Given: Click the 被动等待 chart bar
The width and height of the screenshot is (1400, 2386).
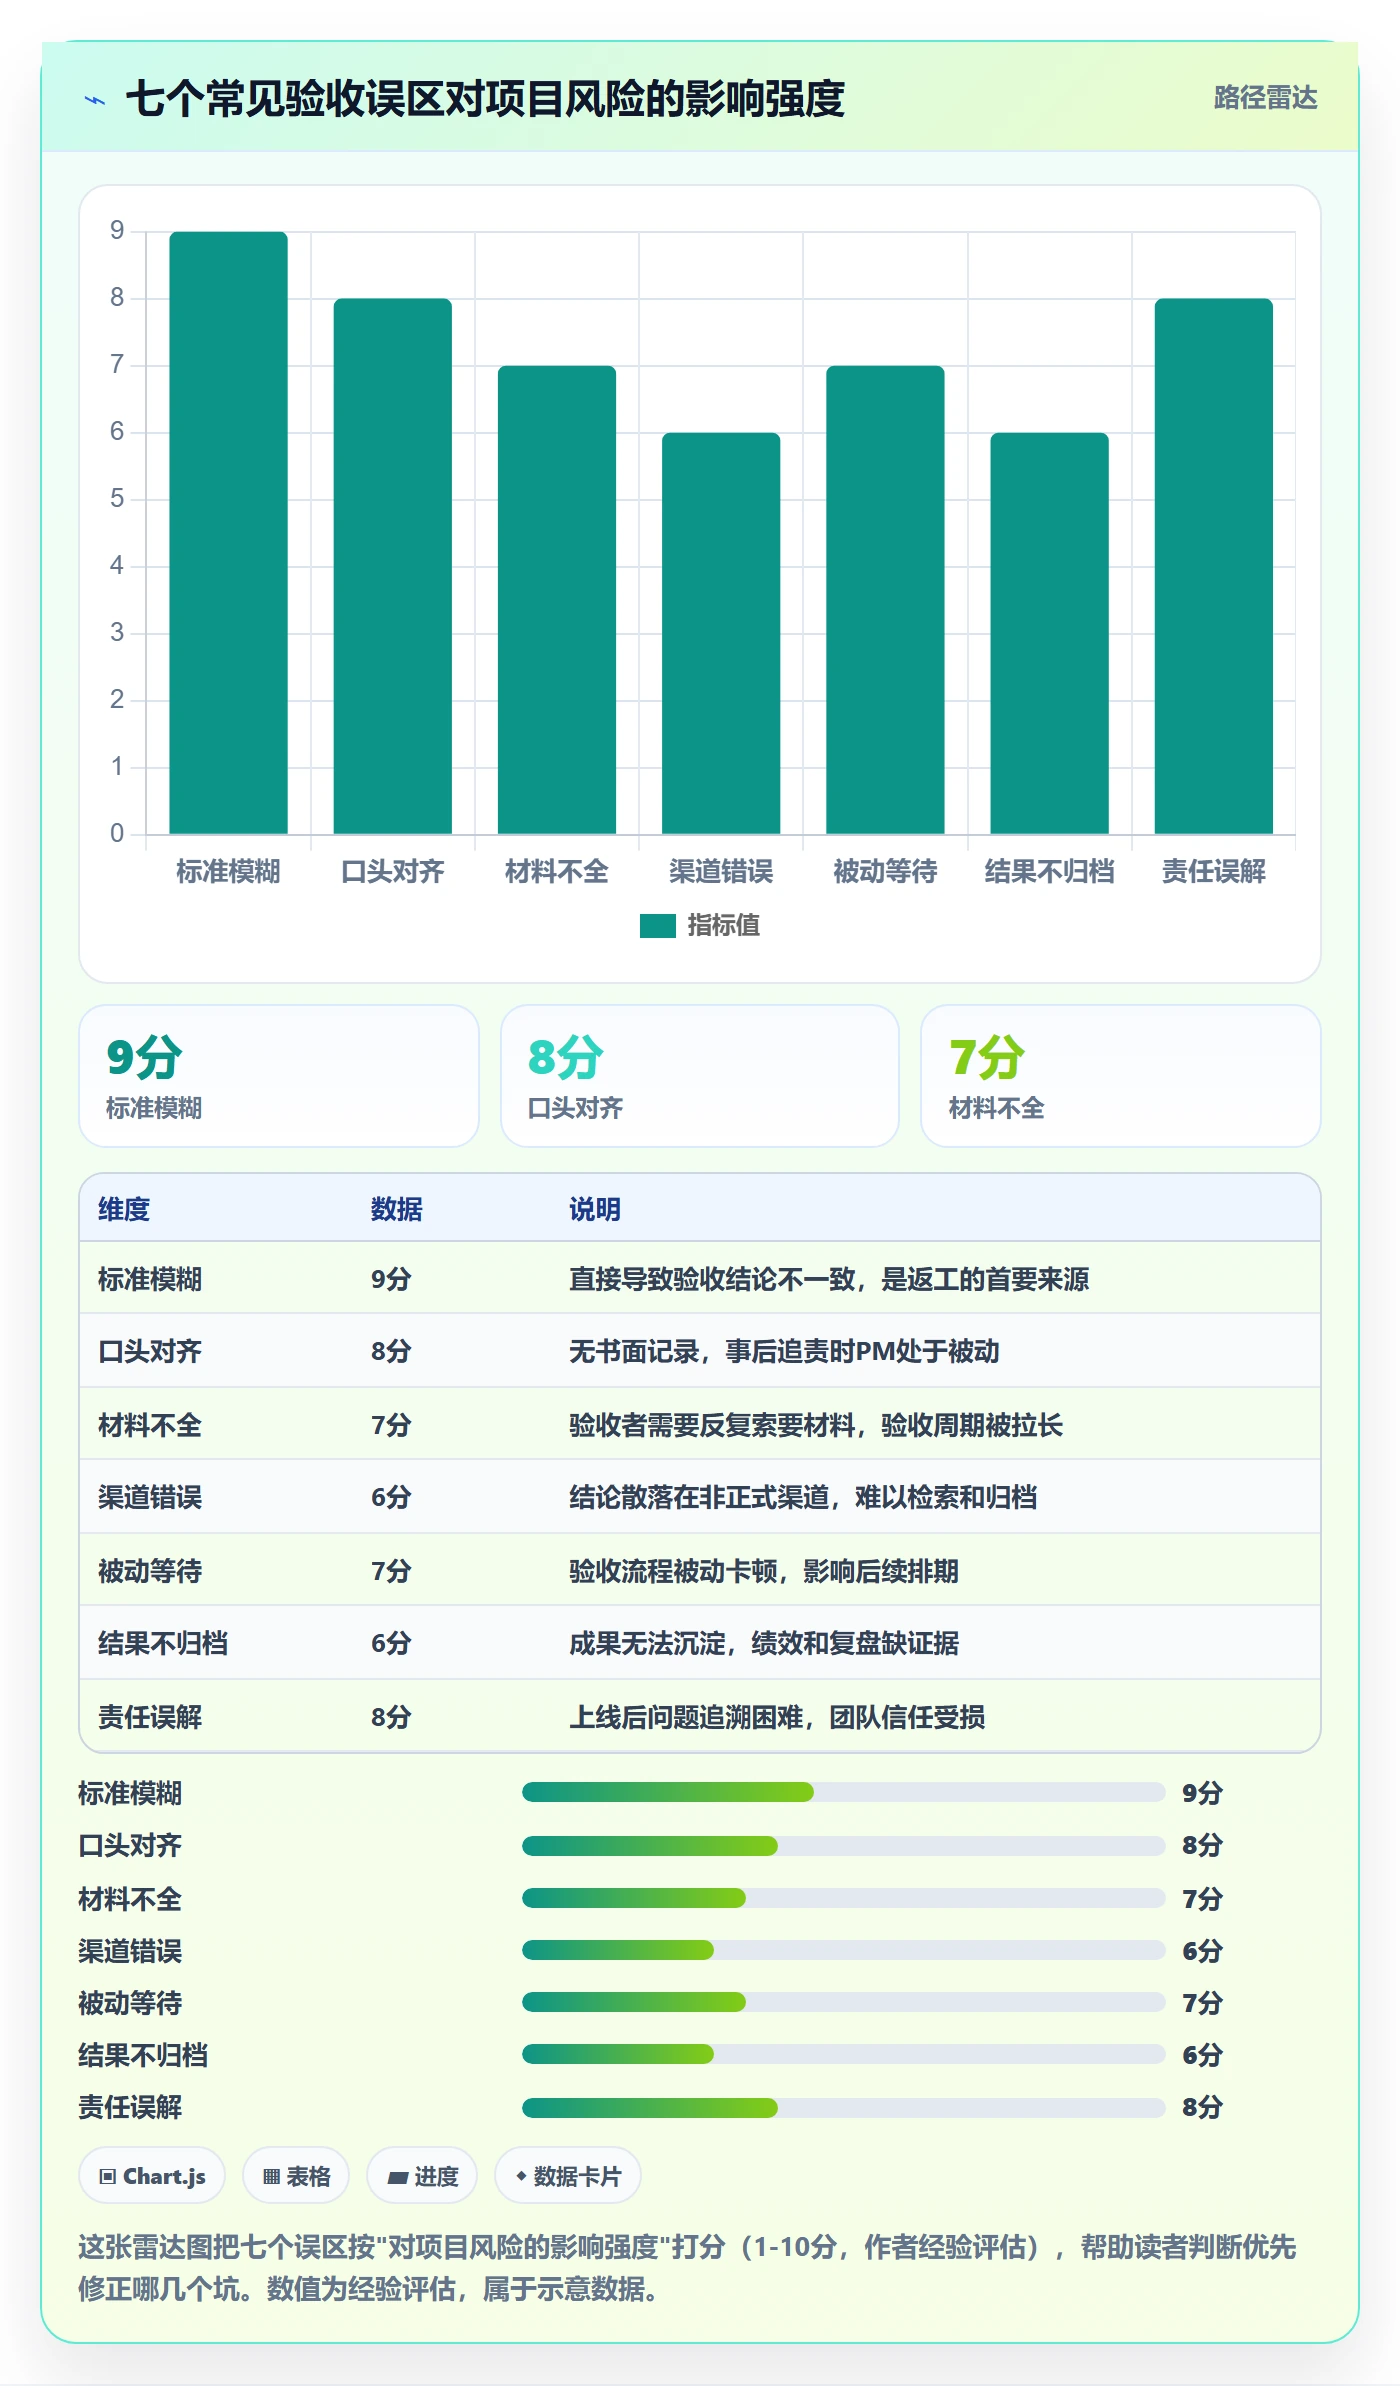Looking at the screenshot, I should pyautogui.click(x=885, y=600).
